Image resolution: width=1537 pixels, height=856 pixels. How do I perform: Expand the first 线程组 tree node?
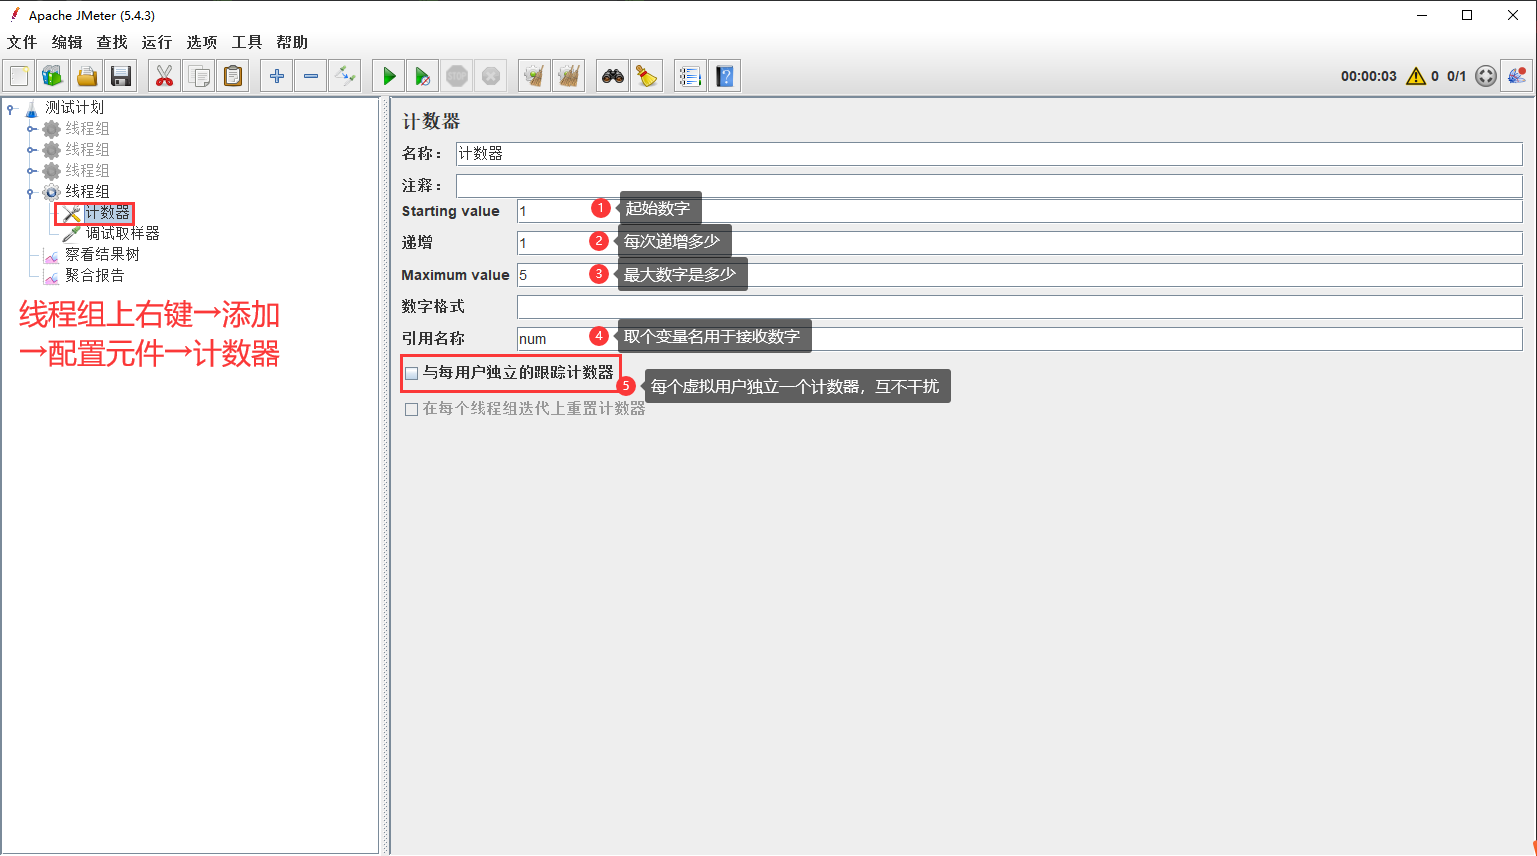(x=31, y=129)
